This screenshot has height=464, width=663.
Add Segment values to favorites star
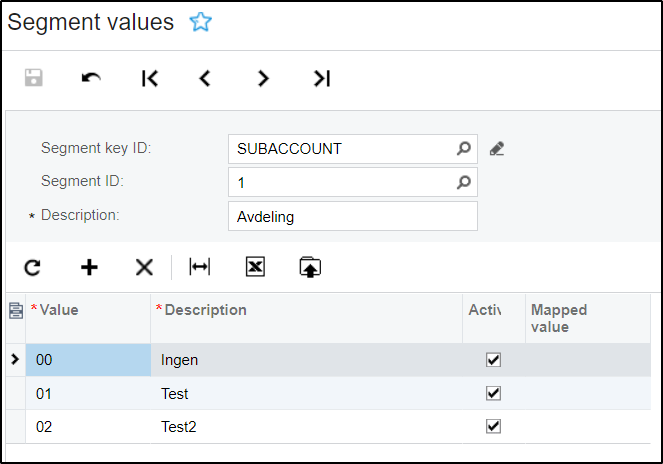201,22
